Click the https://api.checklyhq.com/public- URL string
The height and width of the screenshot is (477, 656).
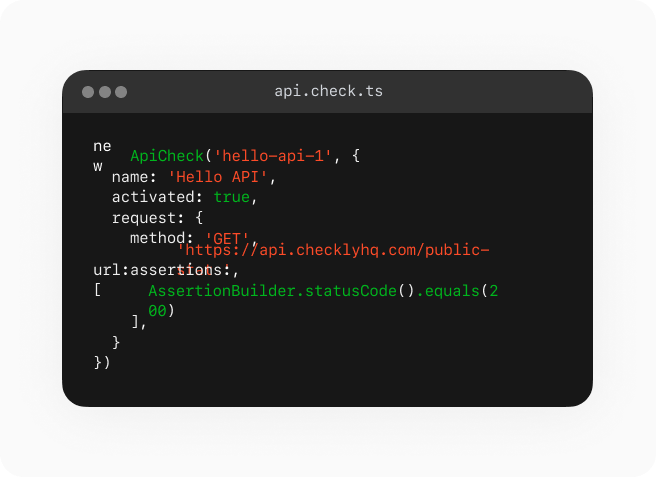click(333, 250)
